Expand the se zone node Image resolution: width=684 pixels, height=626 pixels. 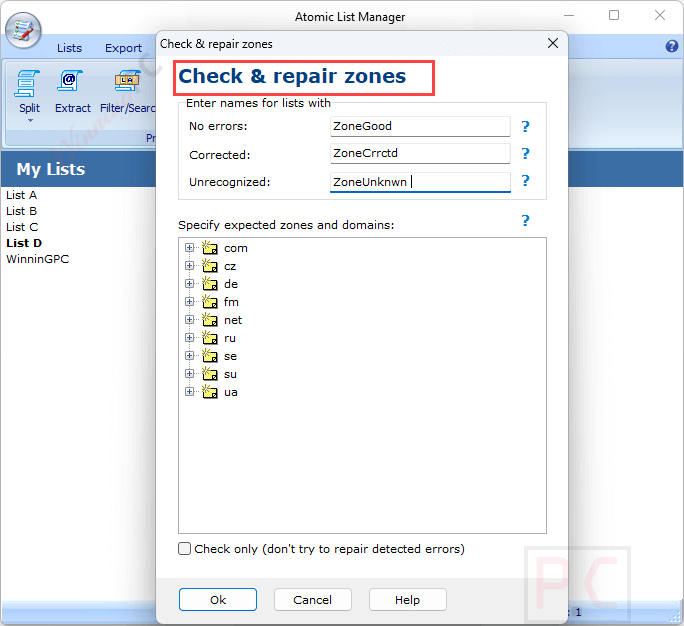pos(189,356)
